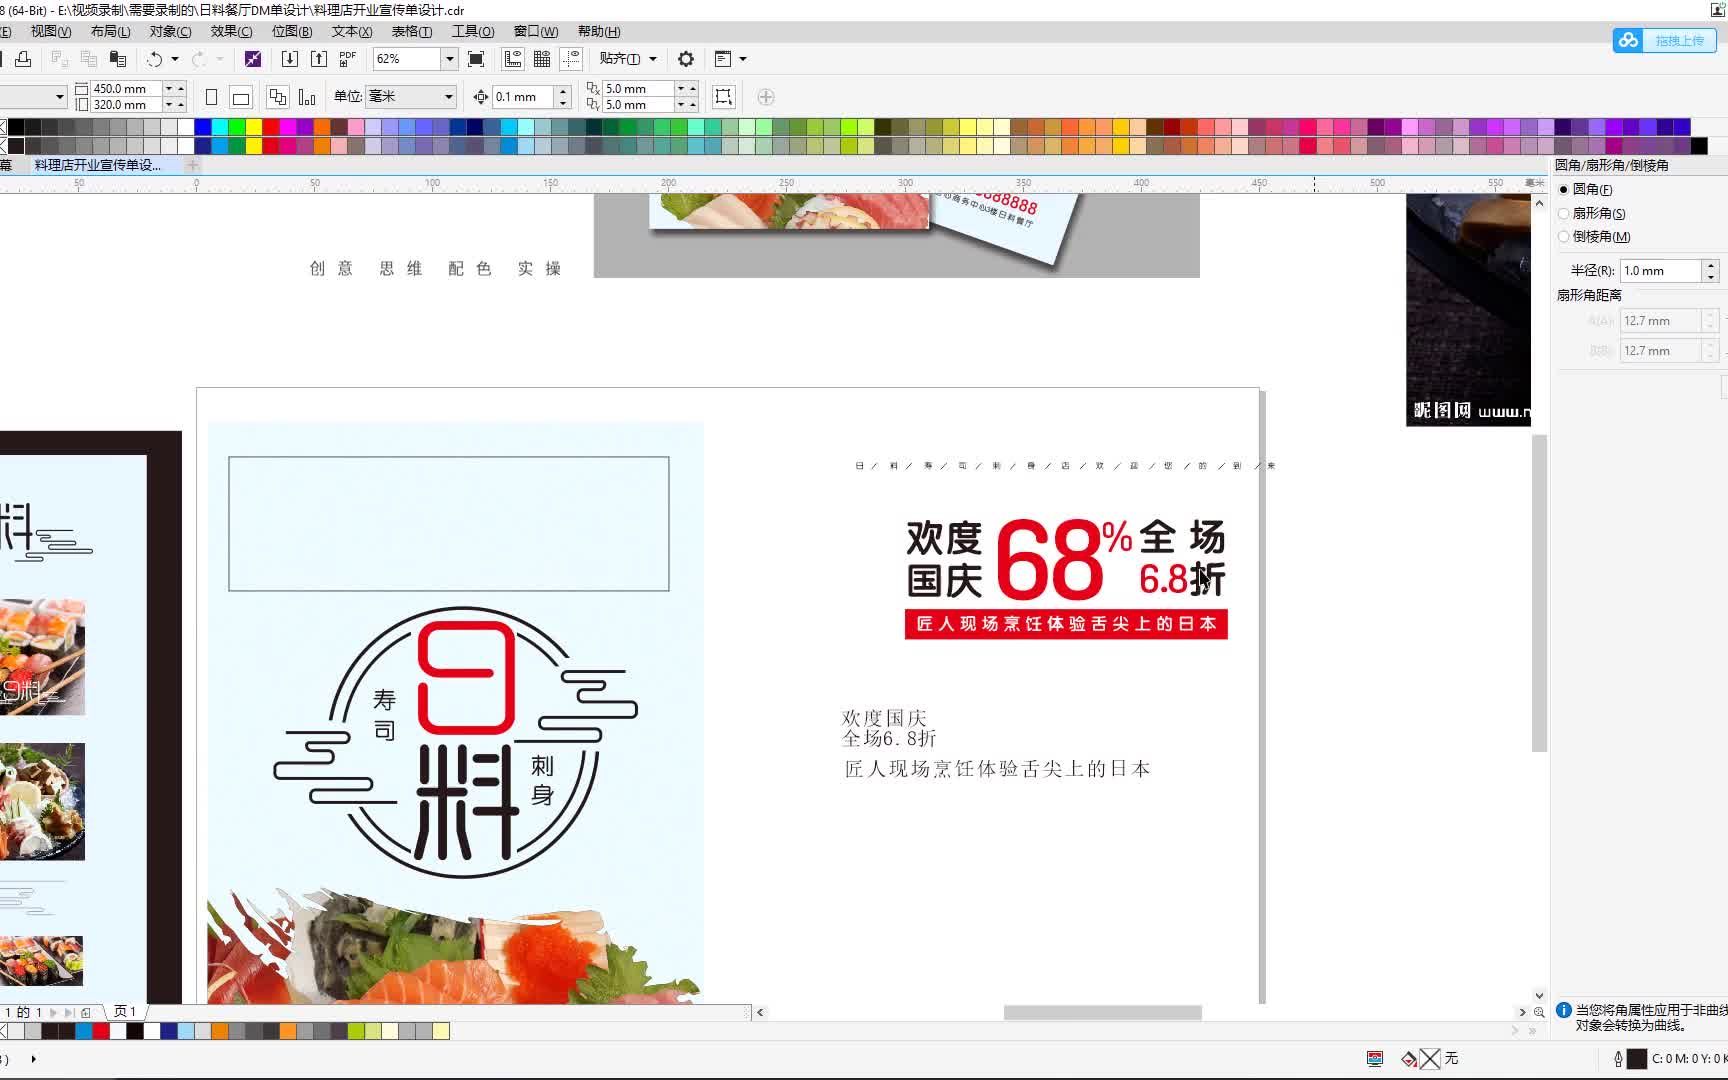Select the 扇形角 radio button
Viewport: 1728px width, 1080px height.
[x=1564, y=213]
